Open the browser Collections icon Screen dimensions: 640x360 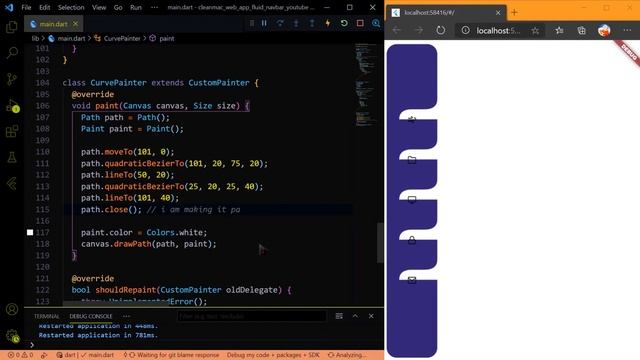pos(582,31)
